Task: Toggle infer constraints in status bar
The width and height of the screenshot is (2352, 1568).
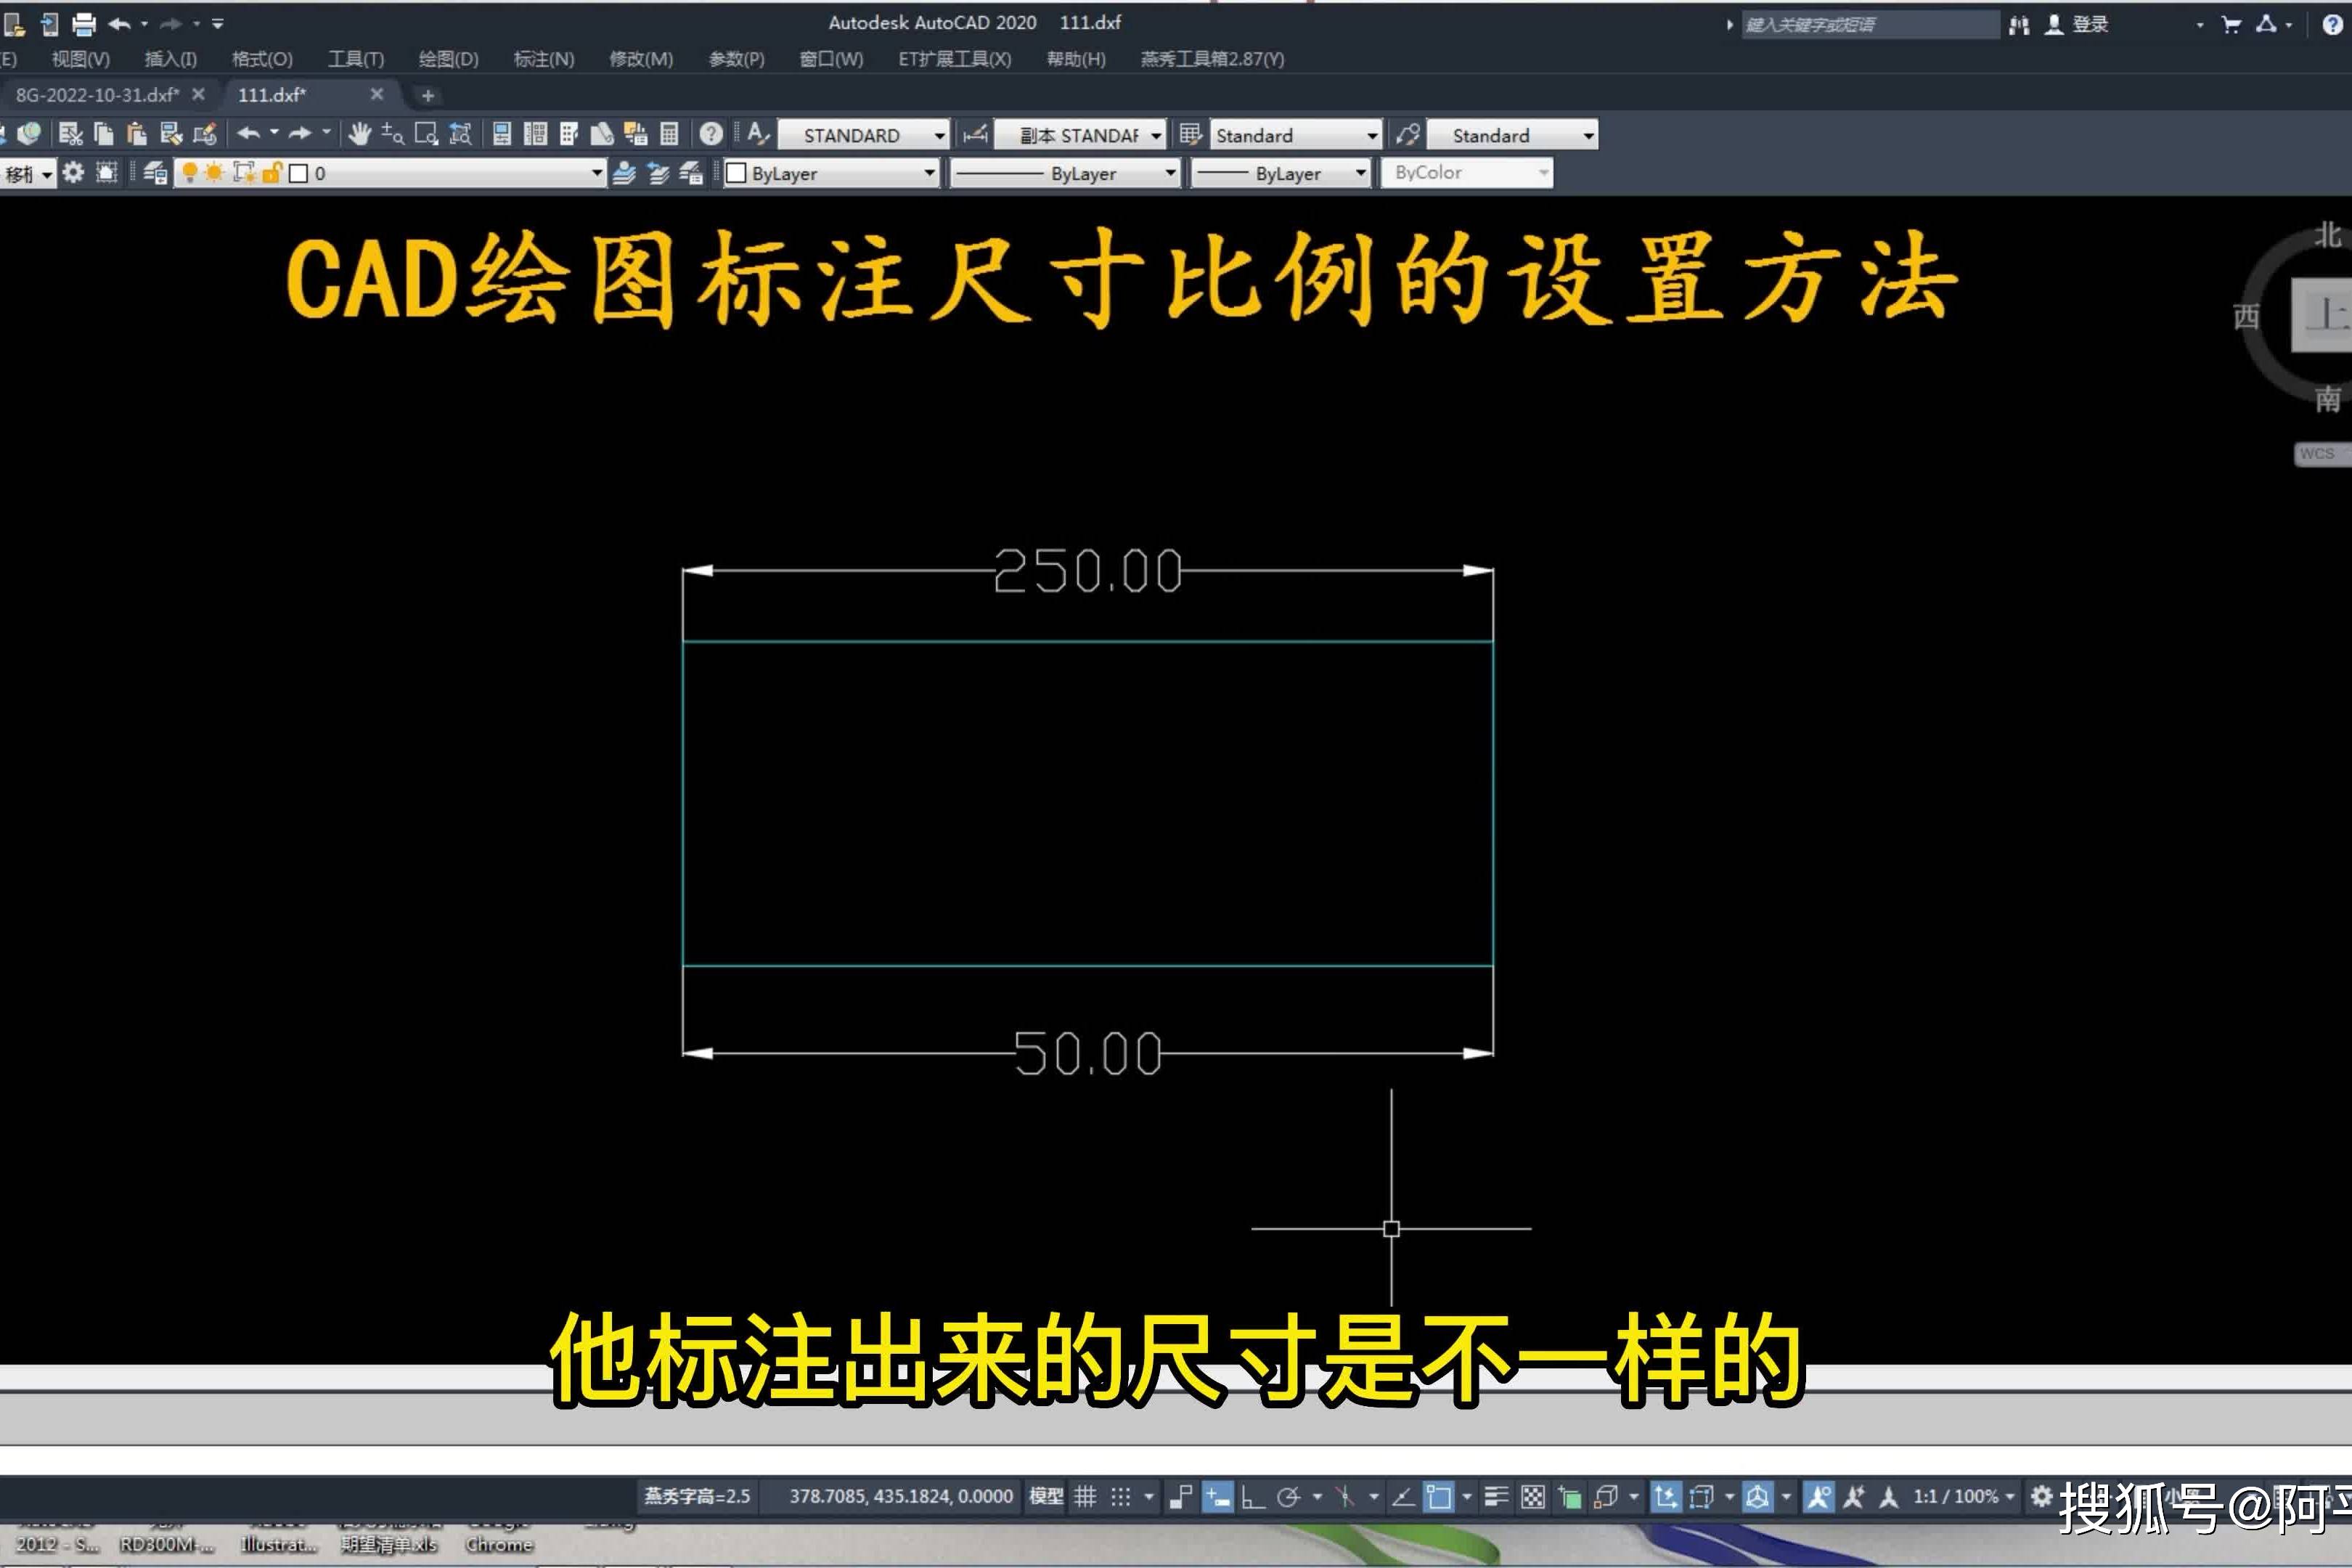Action: (x=1181, y=1497)
